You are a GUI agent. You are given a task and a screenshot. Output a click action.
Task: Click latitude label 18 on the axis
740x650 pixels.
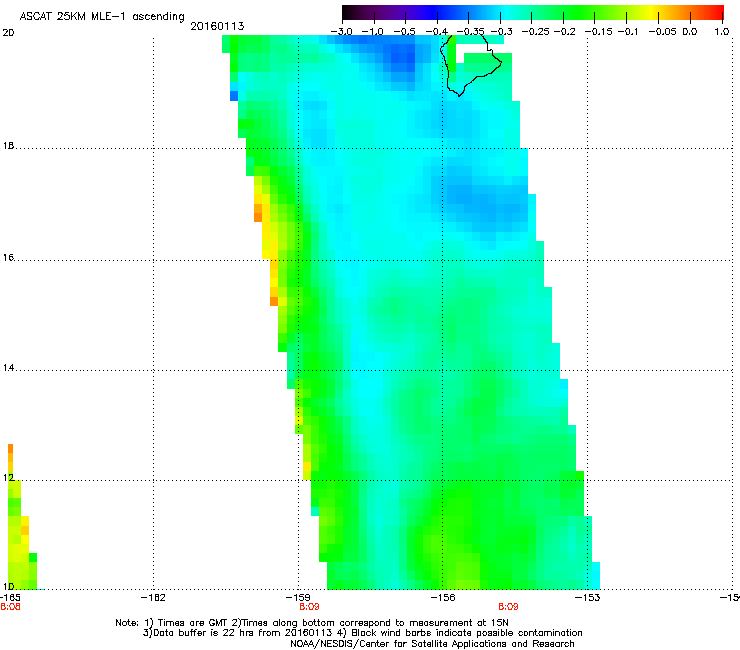(x=8, y=146)
